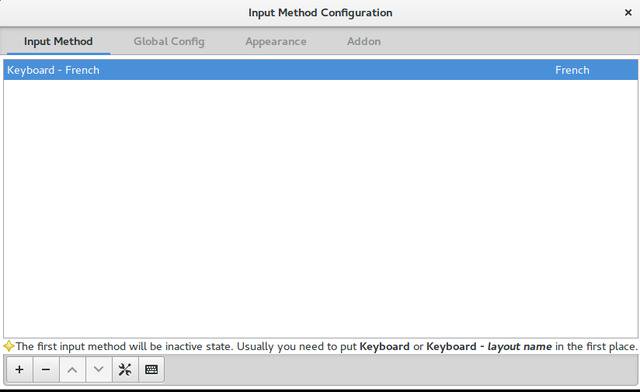The image size is (640, 392).
Task: Add a new input method with plus button
Action: click(19, 370)
